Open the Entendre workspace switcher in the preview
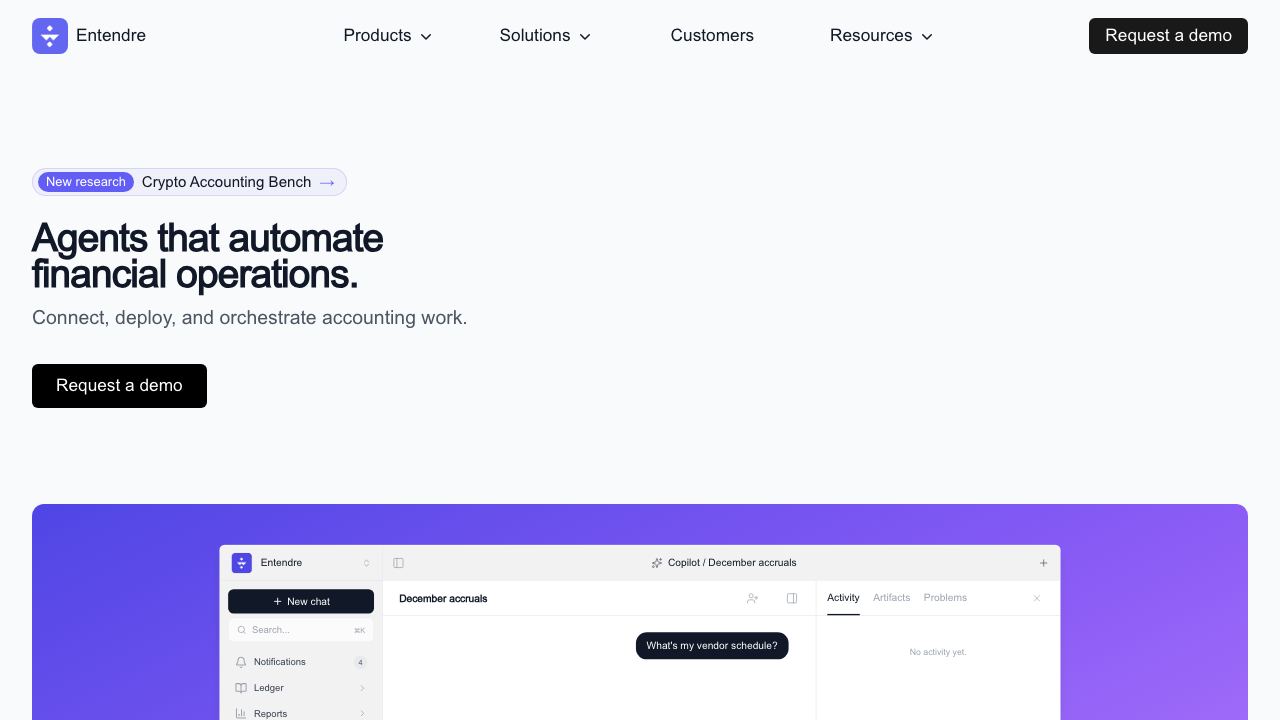 click(301, 563)
